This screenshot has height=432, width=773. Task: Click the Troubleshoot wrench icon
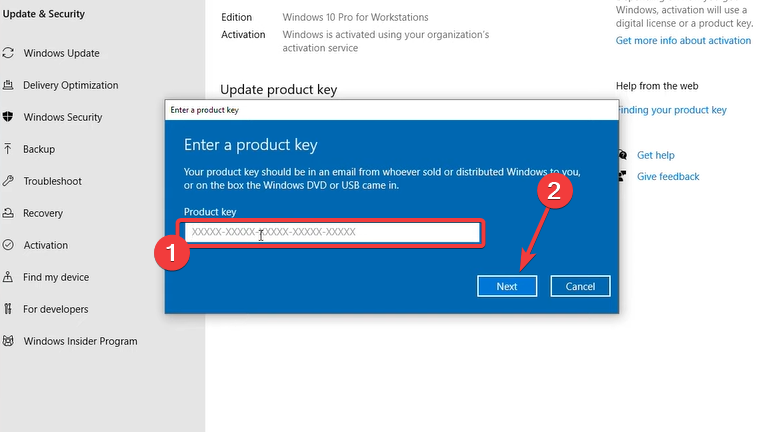coord(8,181)
